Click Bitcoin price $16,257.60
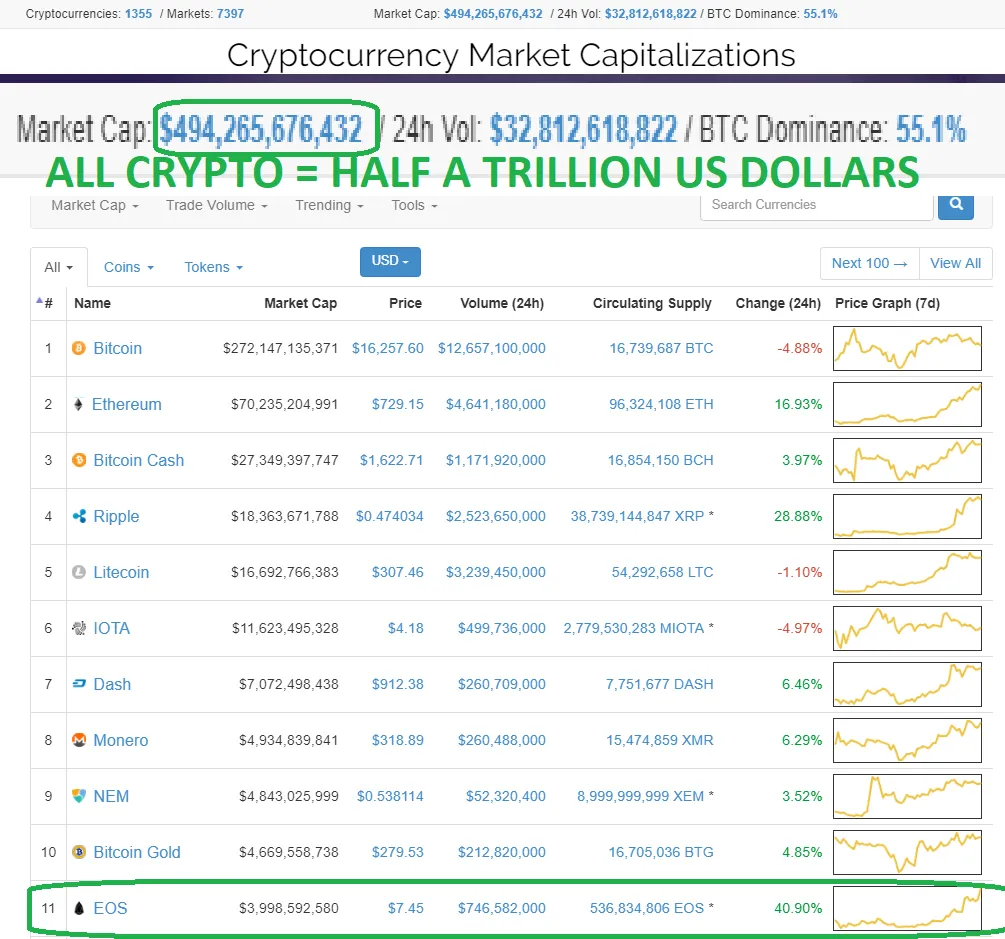This screenshot has height=939, width=1005. [x=388, y=348]
